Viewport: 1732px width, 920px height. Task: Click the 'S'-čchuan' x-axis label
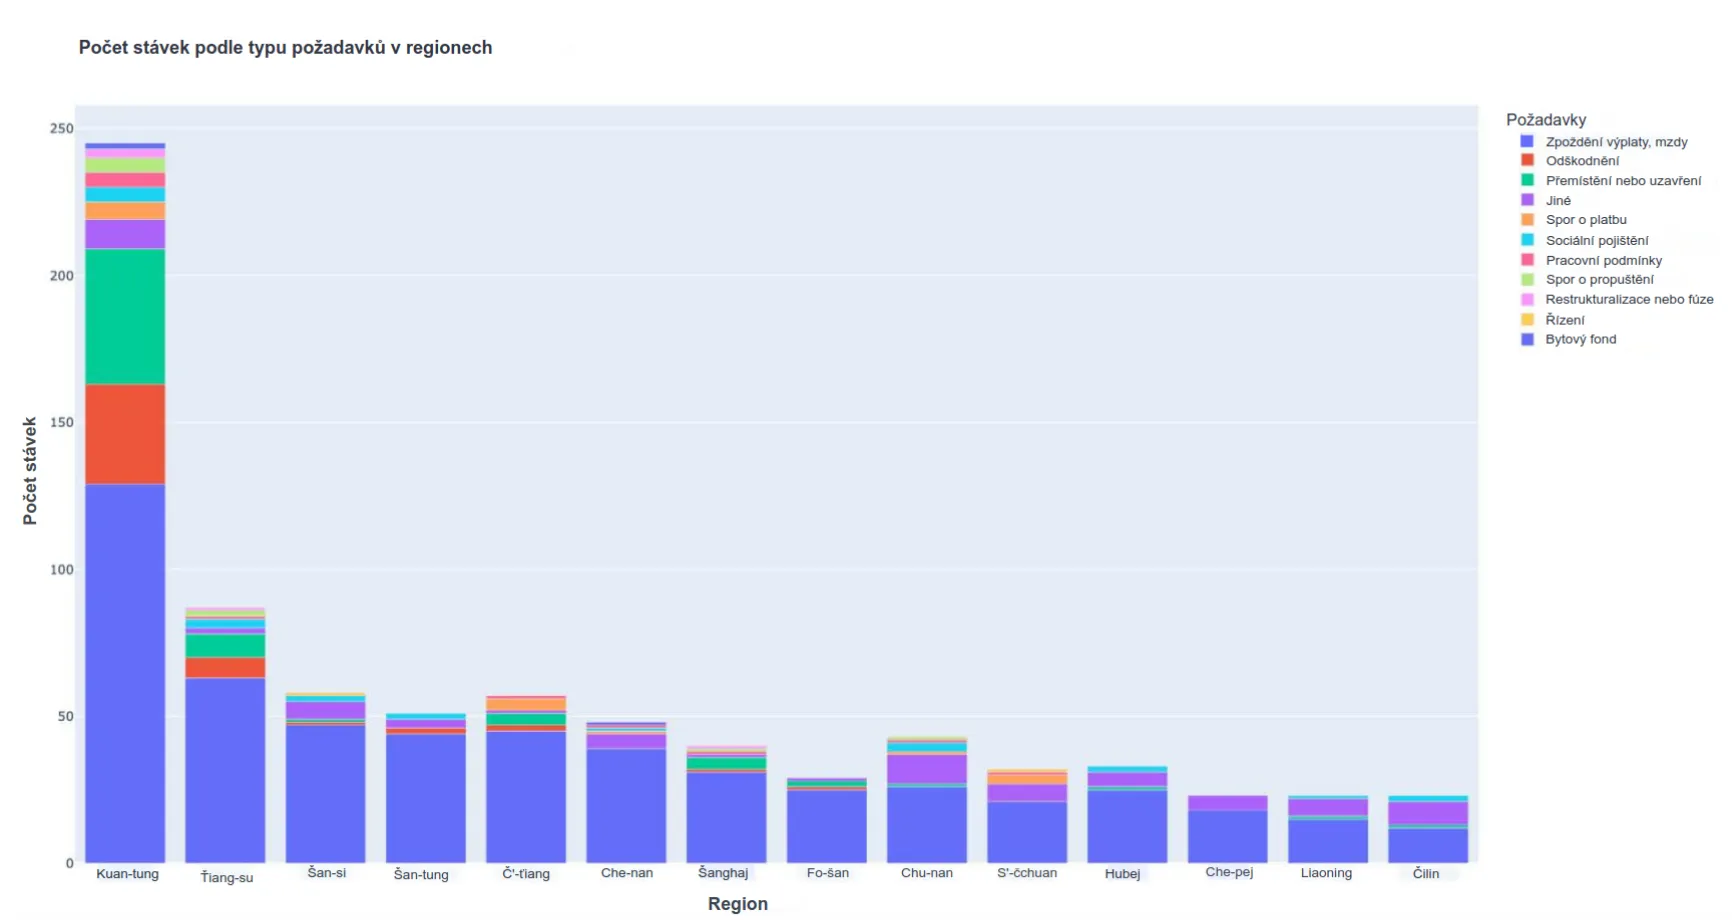pos(1027,873)
